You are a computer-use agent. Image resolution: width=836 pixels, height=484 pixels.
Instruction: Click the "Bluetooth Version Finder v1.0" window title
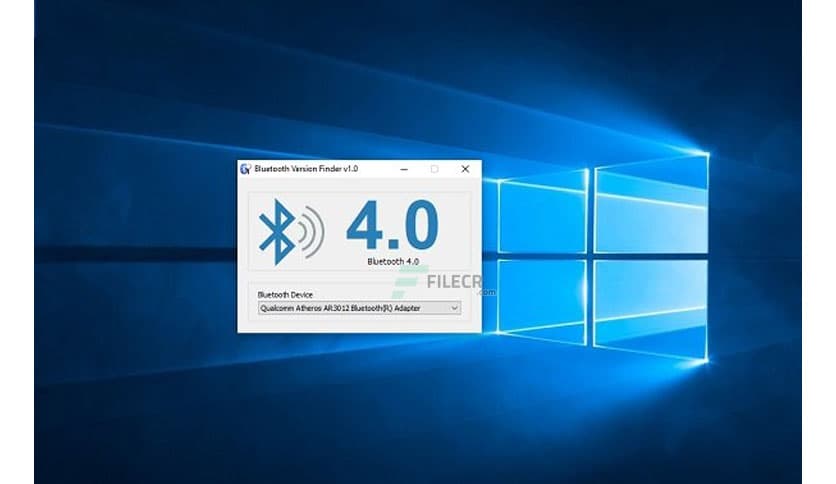(x=306, y=169)
